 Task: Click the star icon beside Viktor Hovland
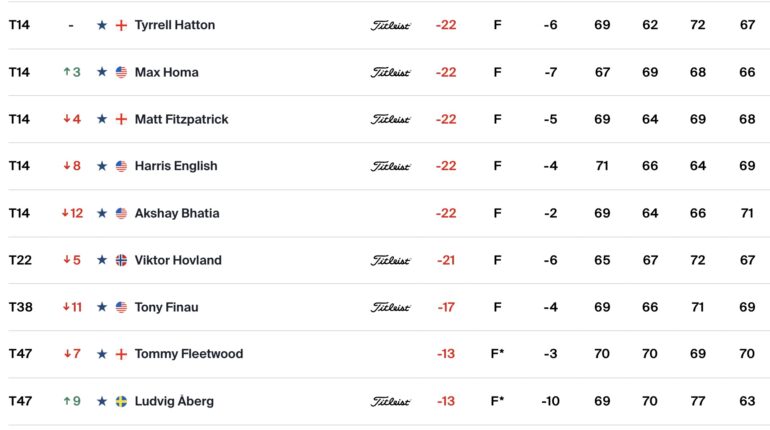pos(102,260)
